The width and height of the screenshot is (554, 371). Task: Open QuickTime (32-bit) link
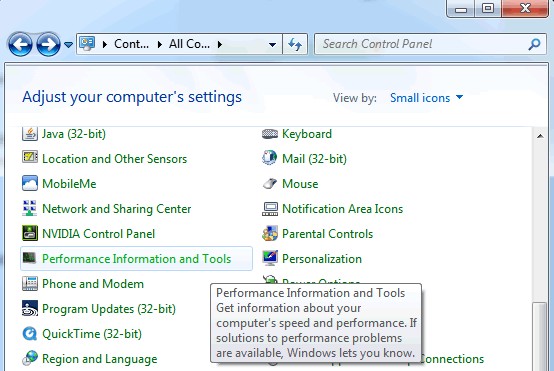[x=92, y=334]
